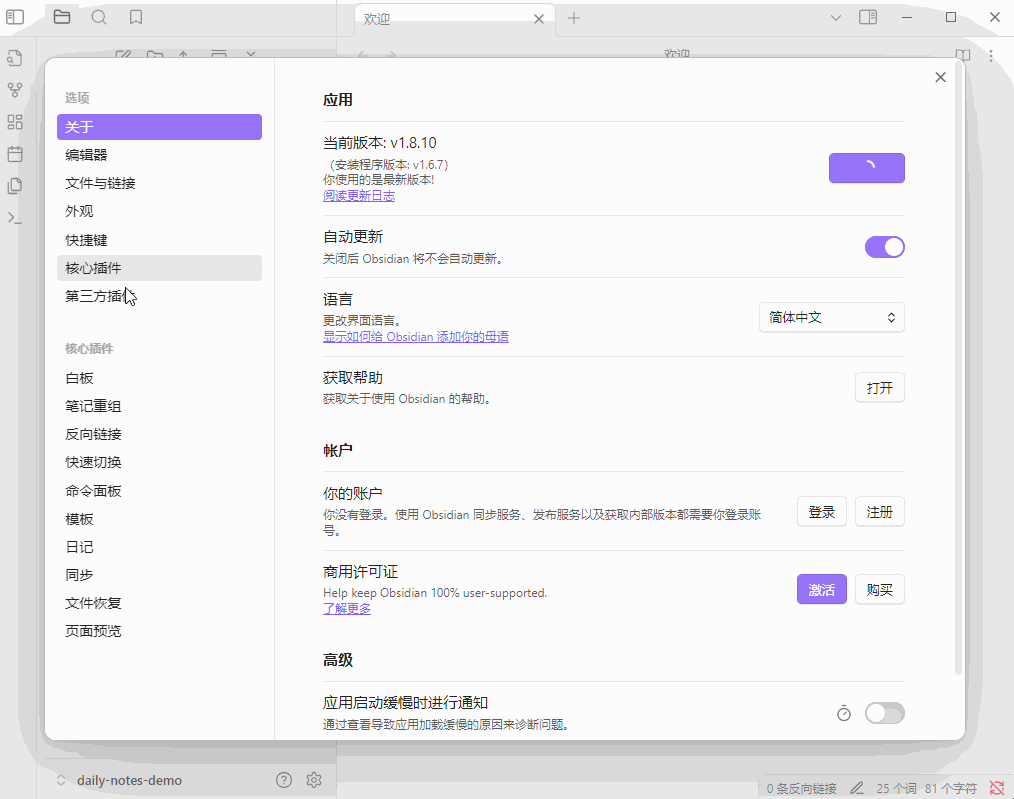The image size is (1014, 799).
Task: Click the 25 个词 word count
Action: [896, 789]
